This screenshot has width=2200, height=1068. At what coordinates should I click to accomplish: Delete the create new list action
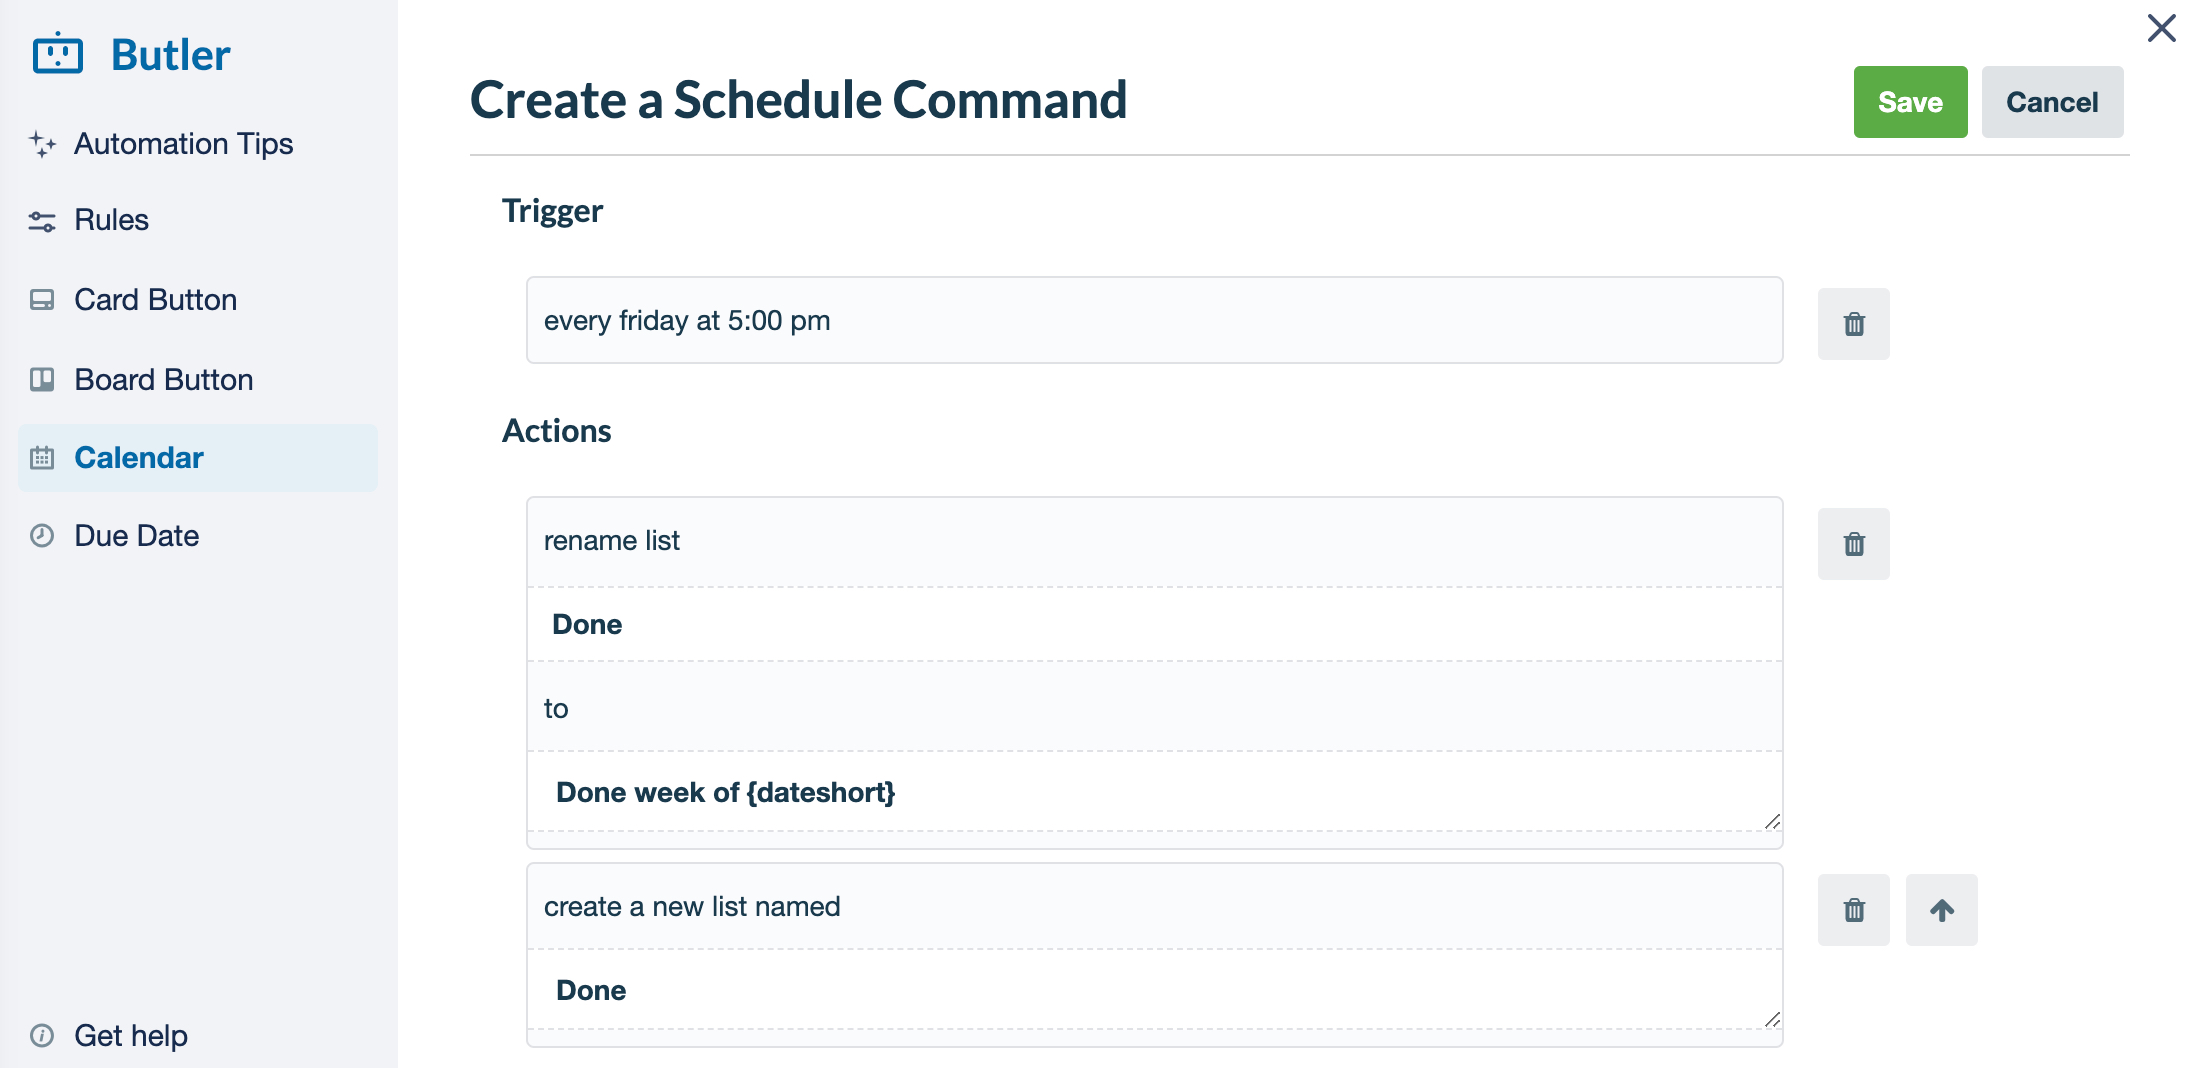tap(1853, 909)
